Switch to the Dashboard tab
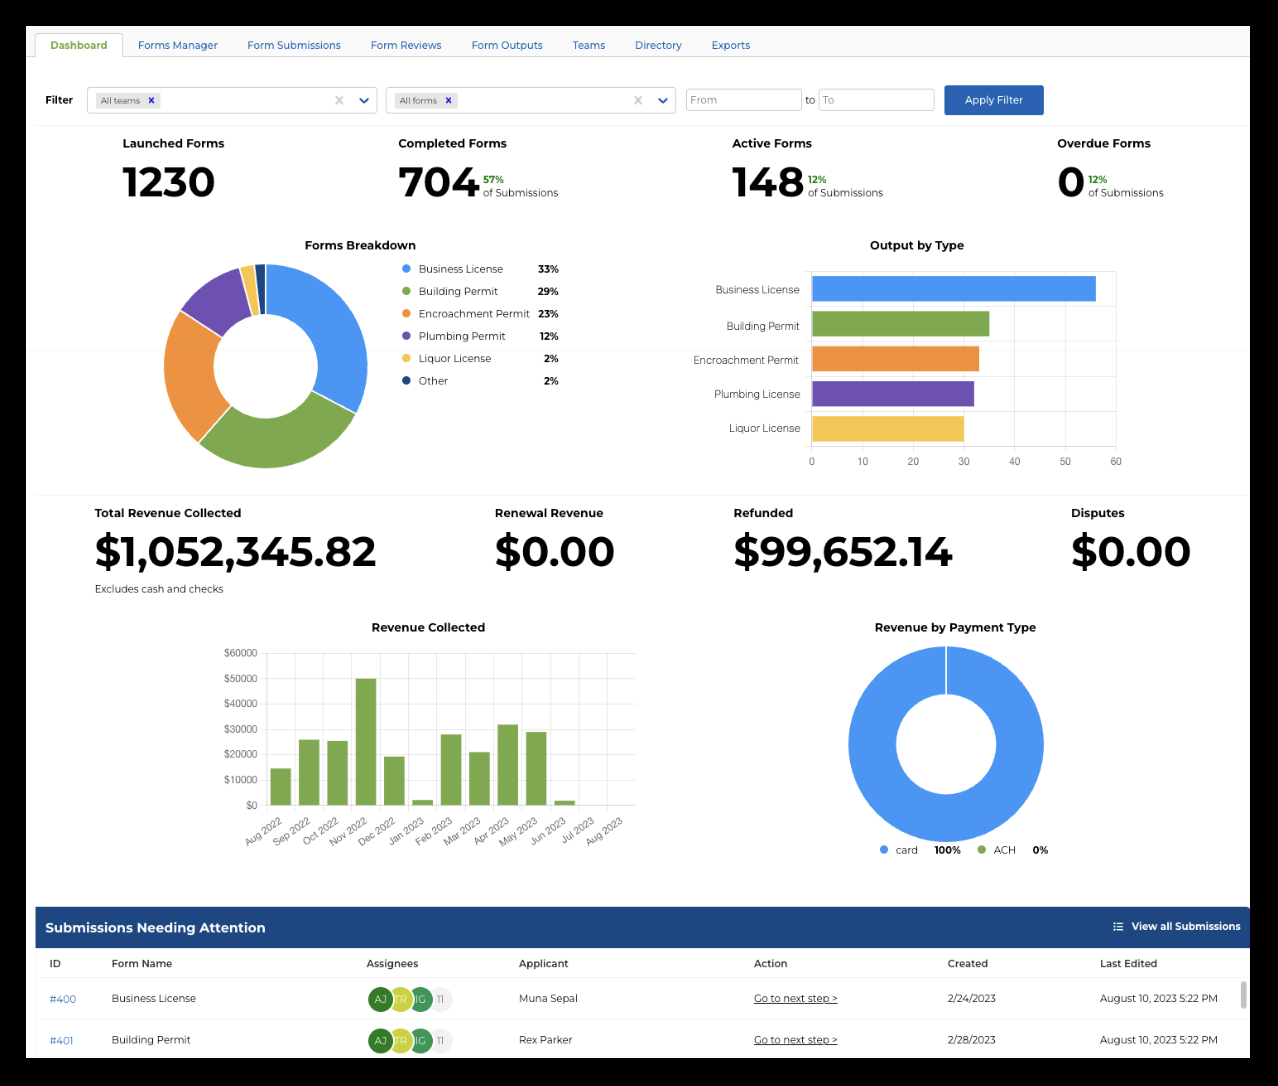This screenshot has width=1278, height=1086. 79,45
